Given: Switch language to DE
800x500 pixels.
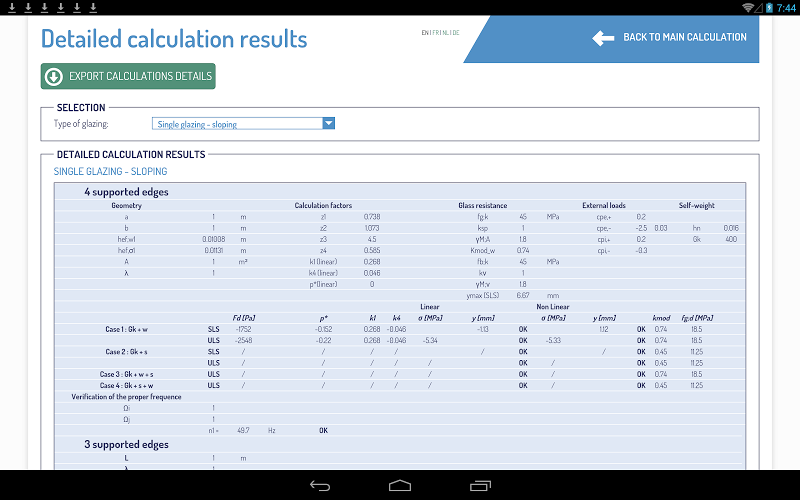Looking at the screenshot, I should [456, 33].
